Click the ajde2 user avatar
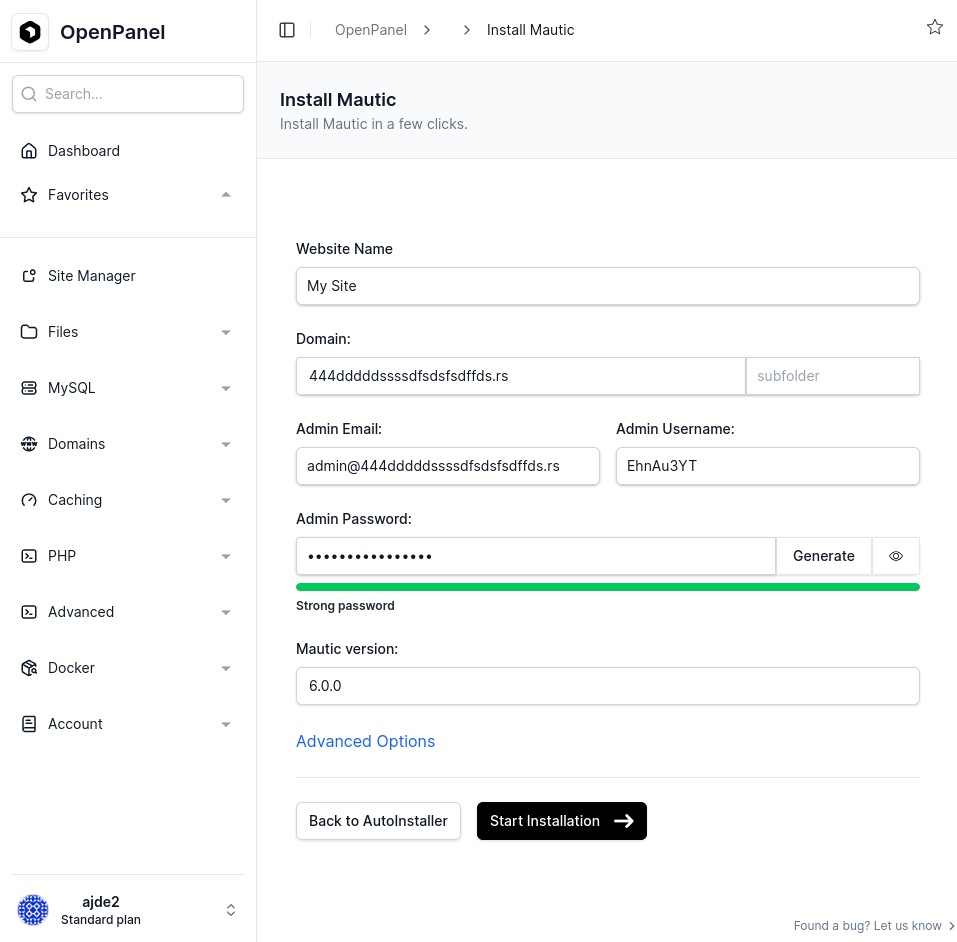 [x=33, y=910]
